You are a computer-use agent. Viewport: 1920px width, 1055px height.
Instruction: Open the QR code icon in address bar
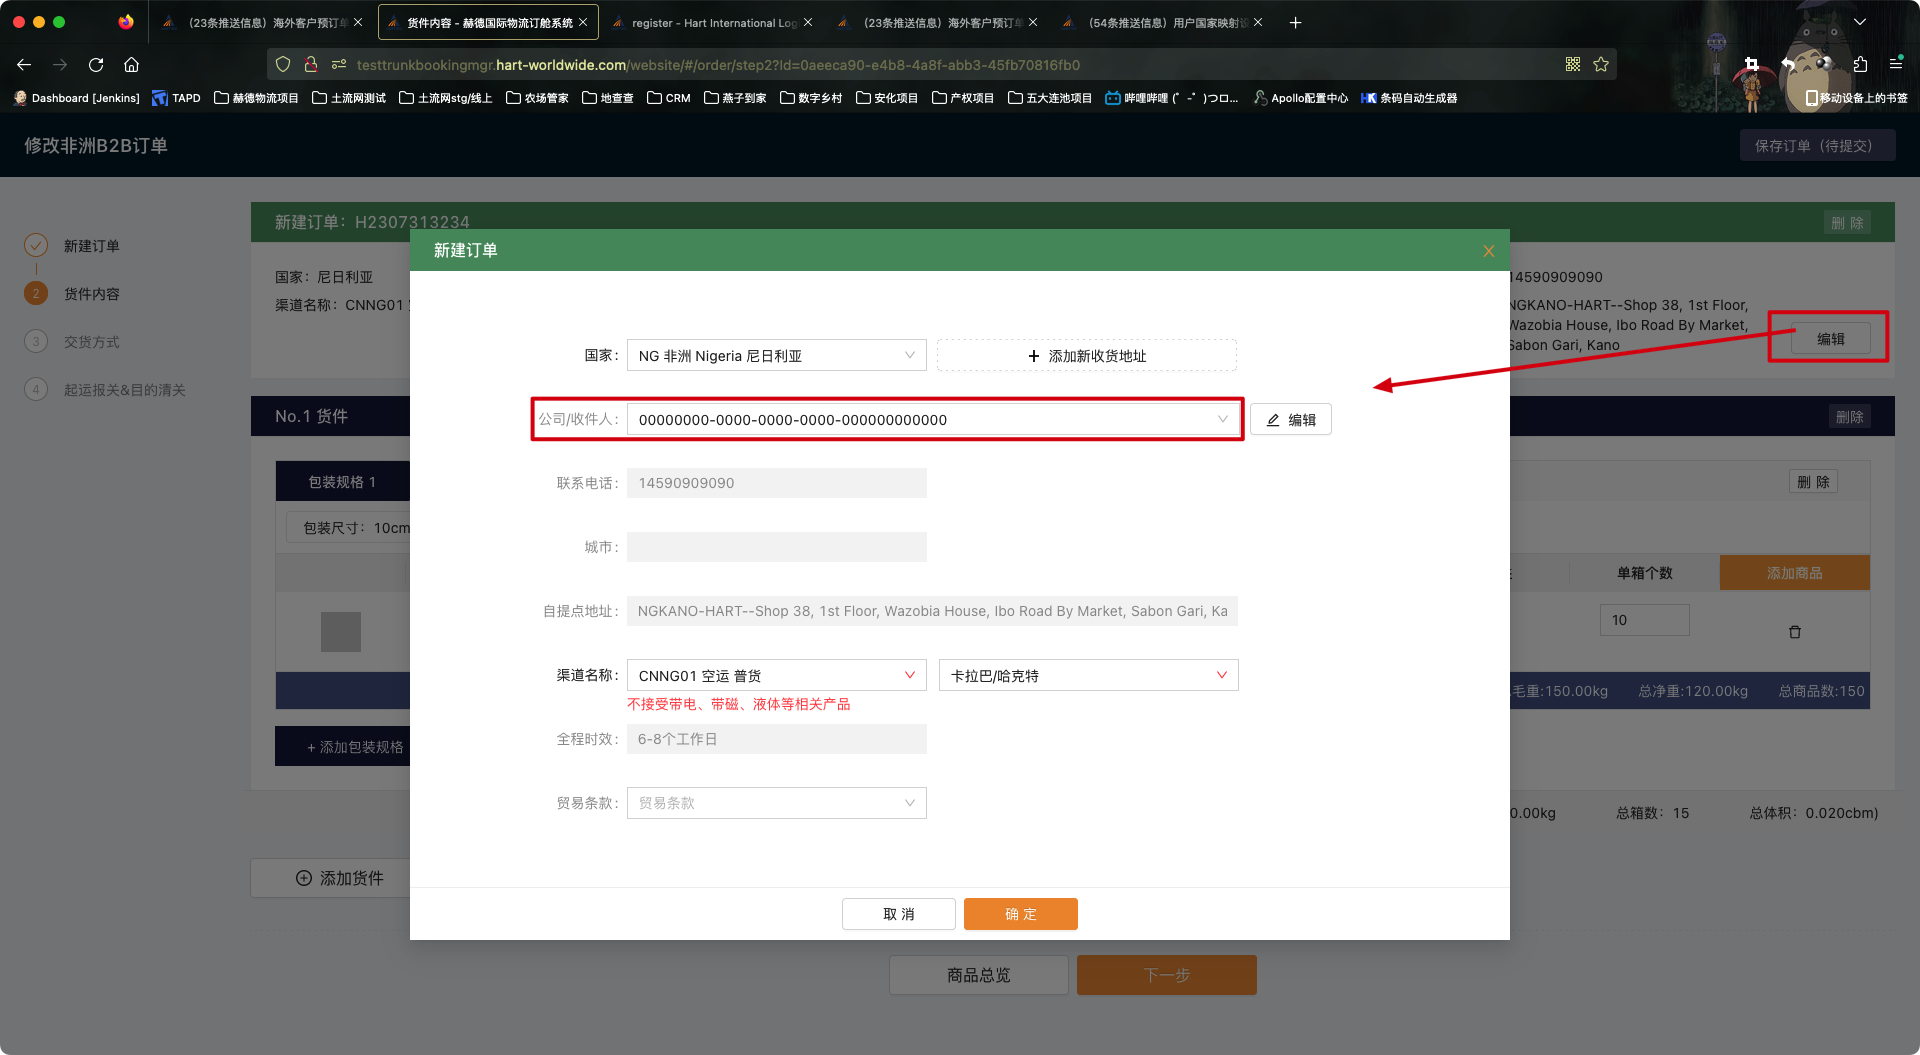(1573, 65)
